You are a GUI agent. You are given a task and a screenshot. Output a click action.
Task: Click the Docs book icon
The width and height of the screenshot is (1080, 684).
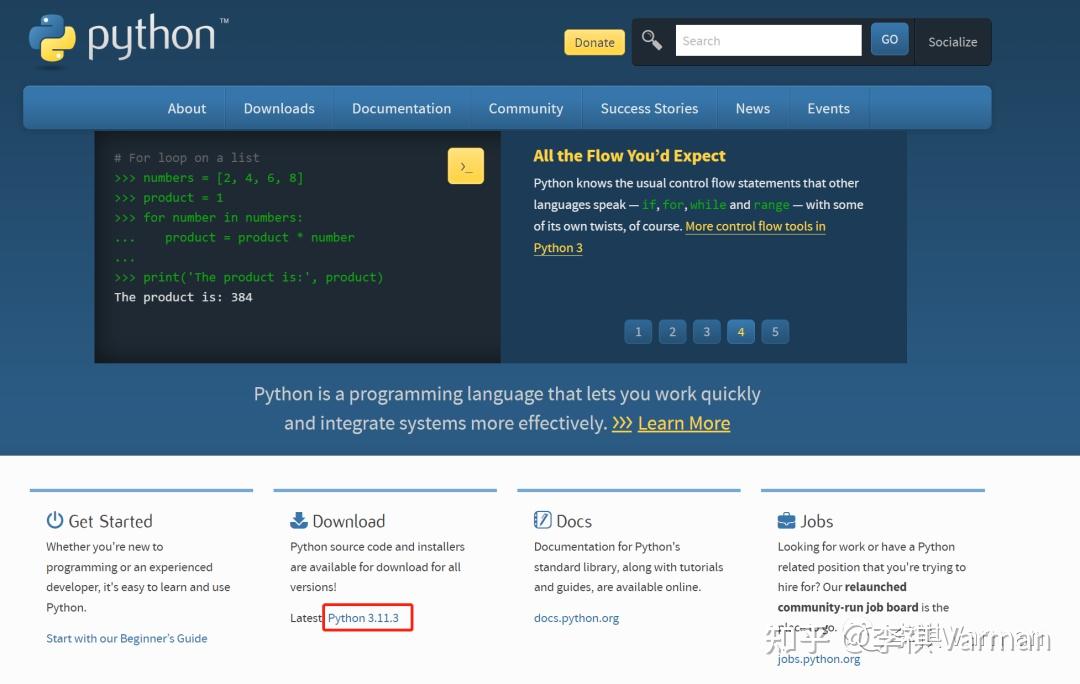pyautogui.click(x=541, y=519)
